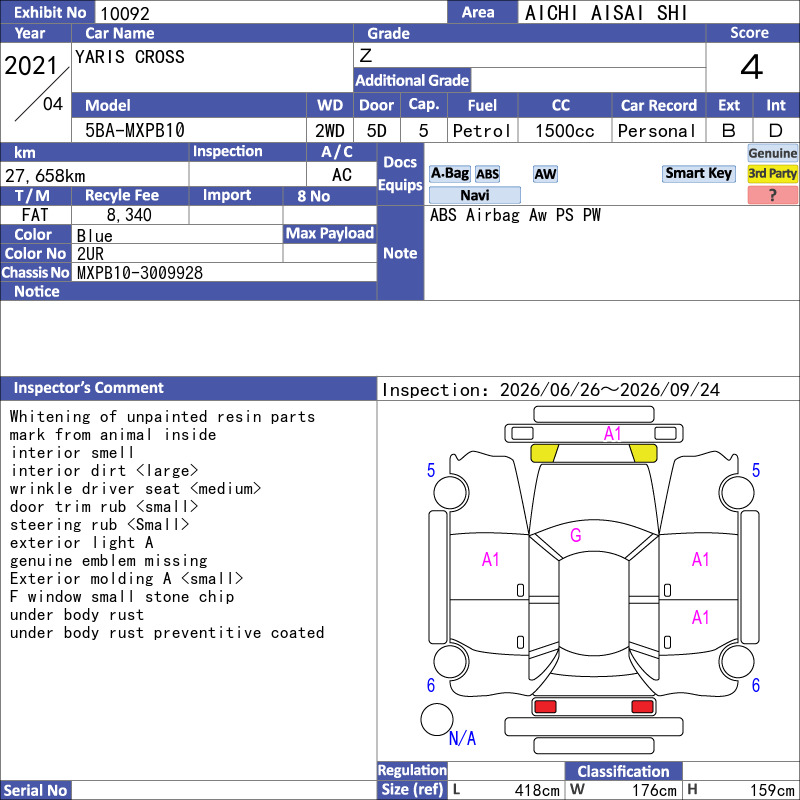
Task: Click the ABS equipment badge
Action: [x=487, y=174]
